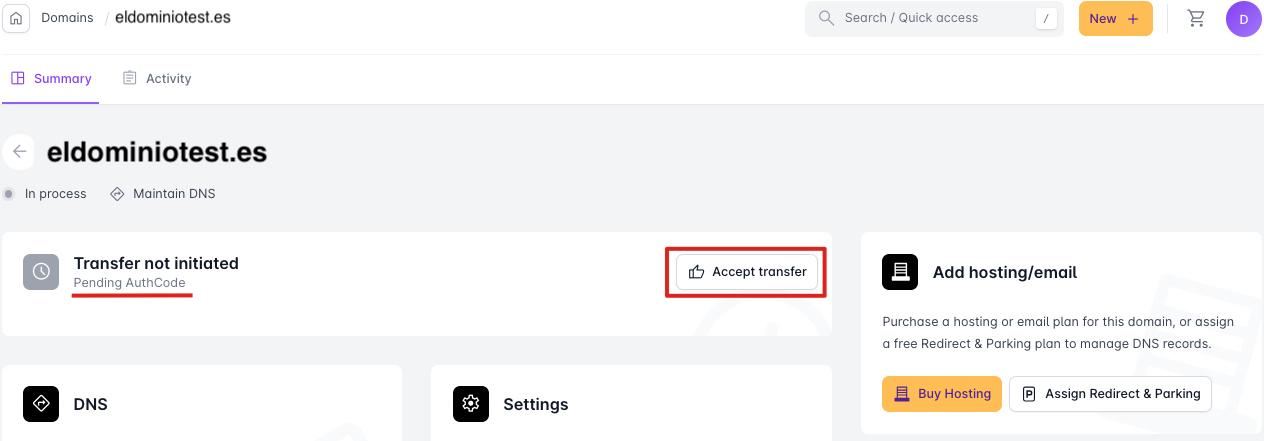This screenshot has width=1264, height=441.
Task: Switch to the Summary tab
Action: point(51,78)
